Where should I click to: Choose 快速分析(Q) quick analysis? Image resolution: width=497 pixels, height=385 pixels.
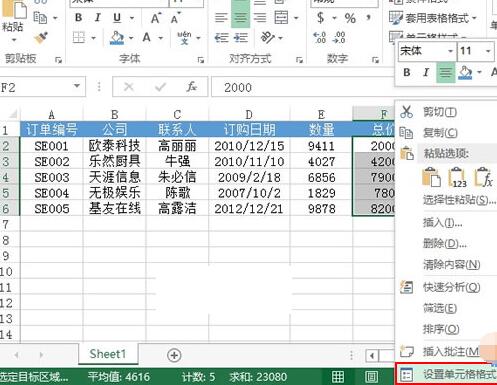(x=445, y=287)
